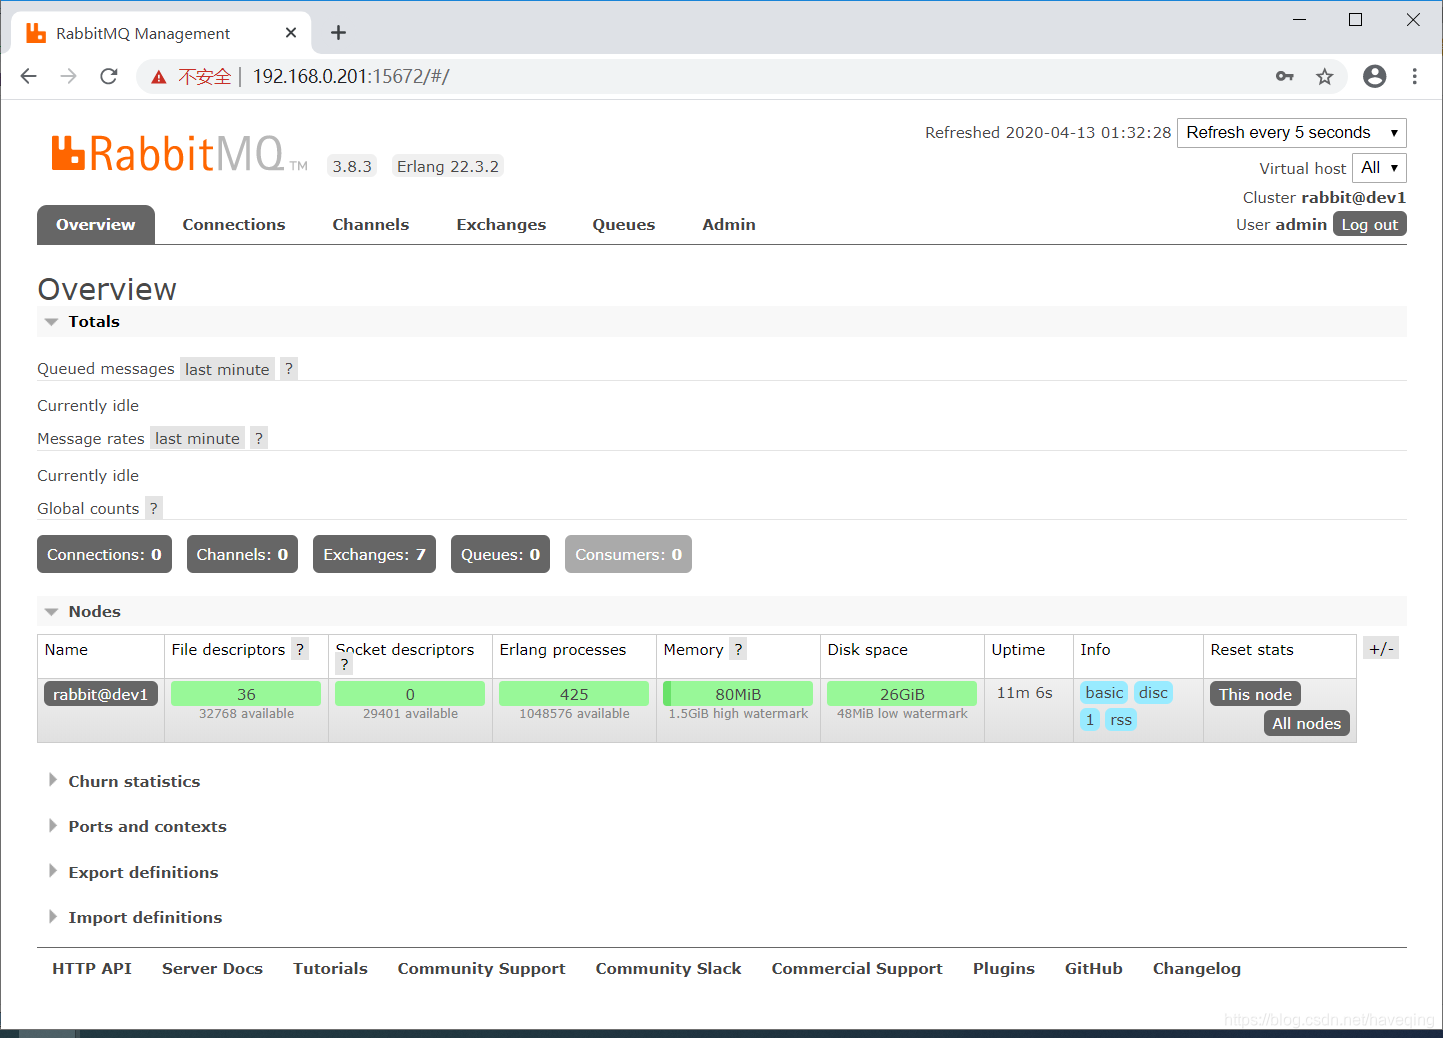Click the disc info tag
The height and width of the screenshot is (1038, 1443).
(1153, 693)
